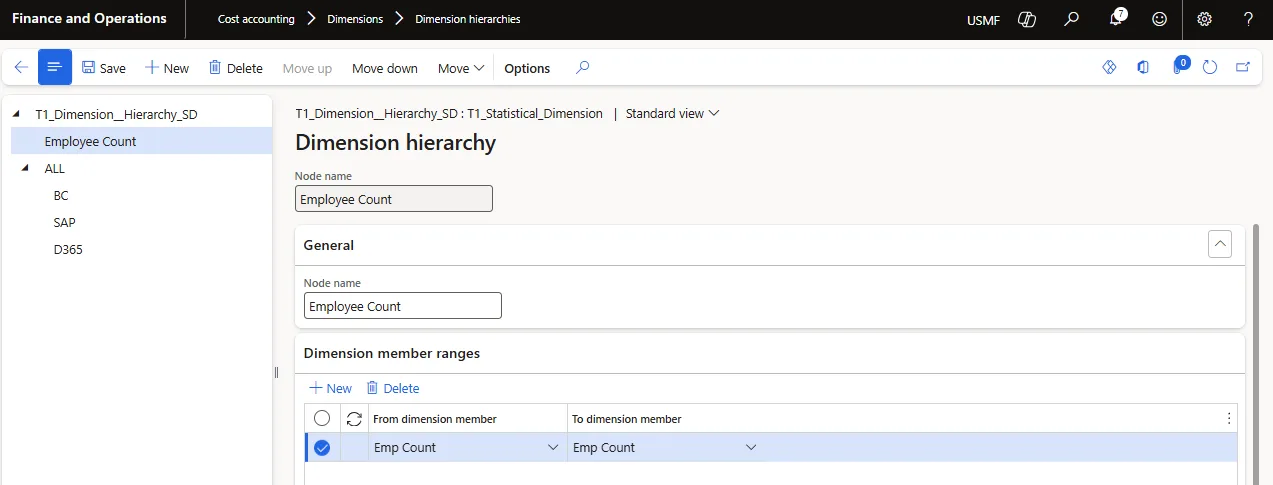Viewport: 1273px width, 485px height.
Task: Open the From dimension member dropdown
Action: tap(553, 448)
